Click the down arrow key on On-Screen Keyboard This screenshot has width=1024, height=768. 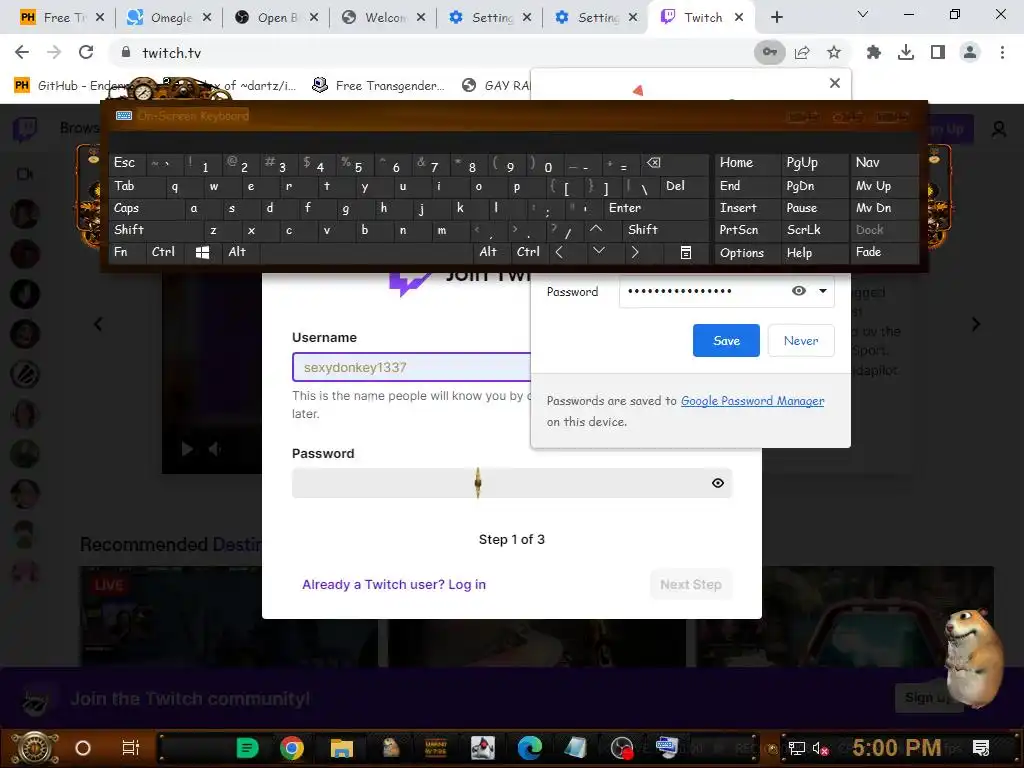click(598, 251)
